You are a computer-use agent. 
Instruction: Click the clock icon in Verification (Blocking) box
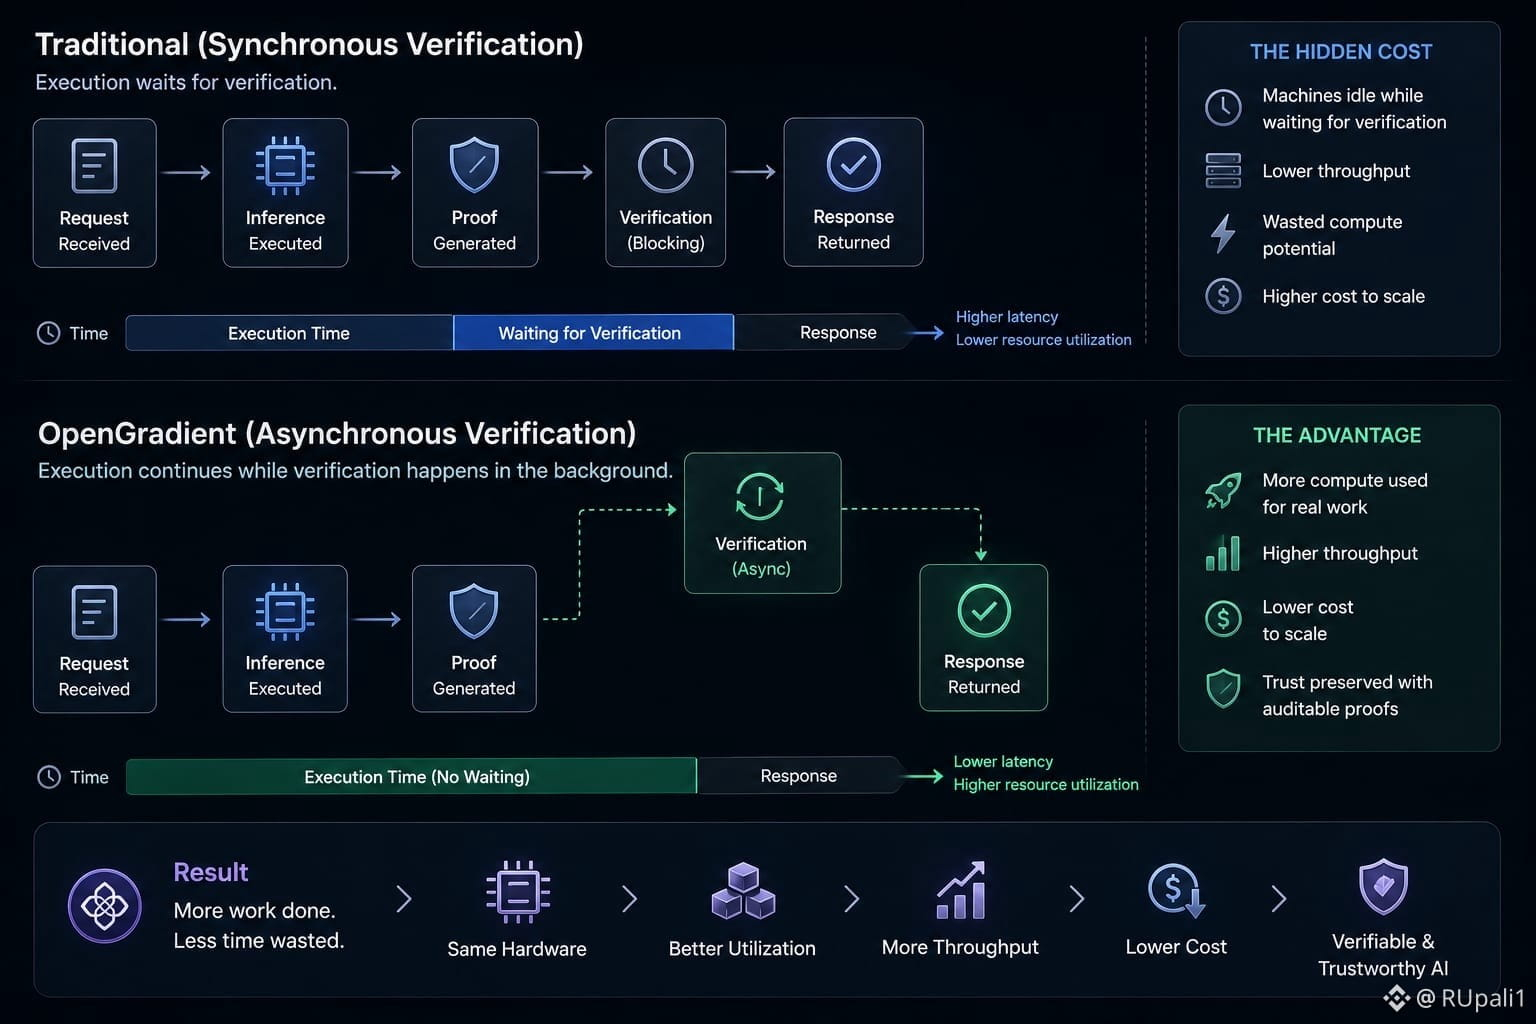(665, 165)
